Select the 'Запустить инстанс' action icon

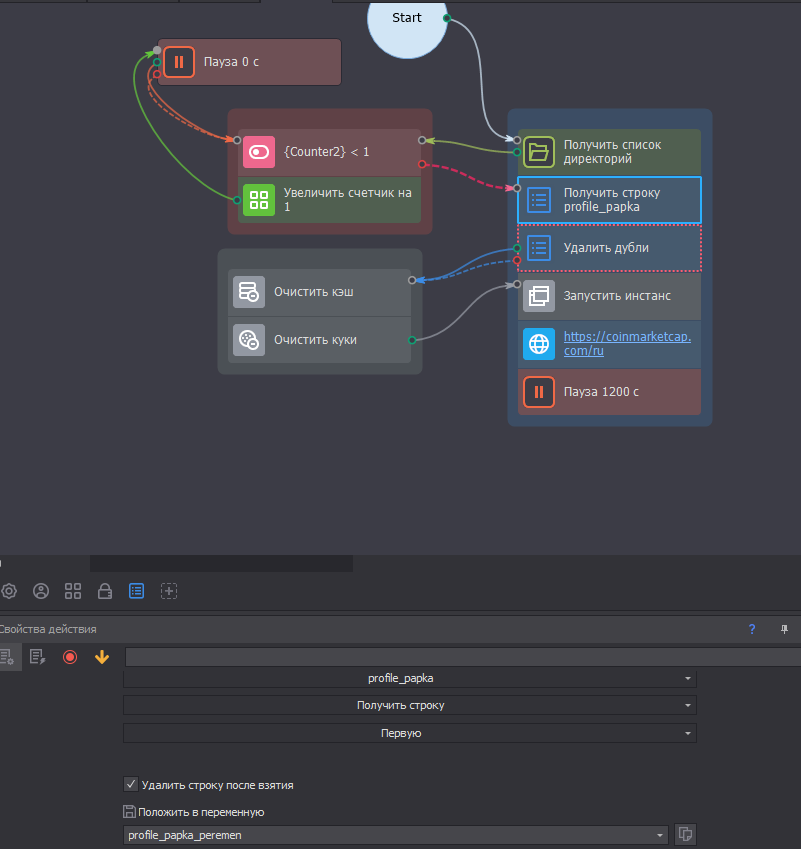tap(539, 296)
